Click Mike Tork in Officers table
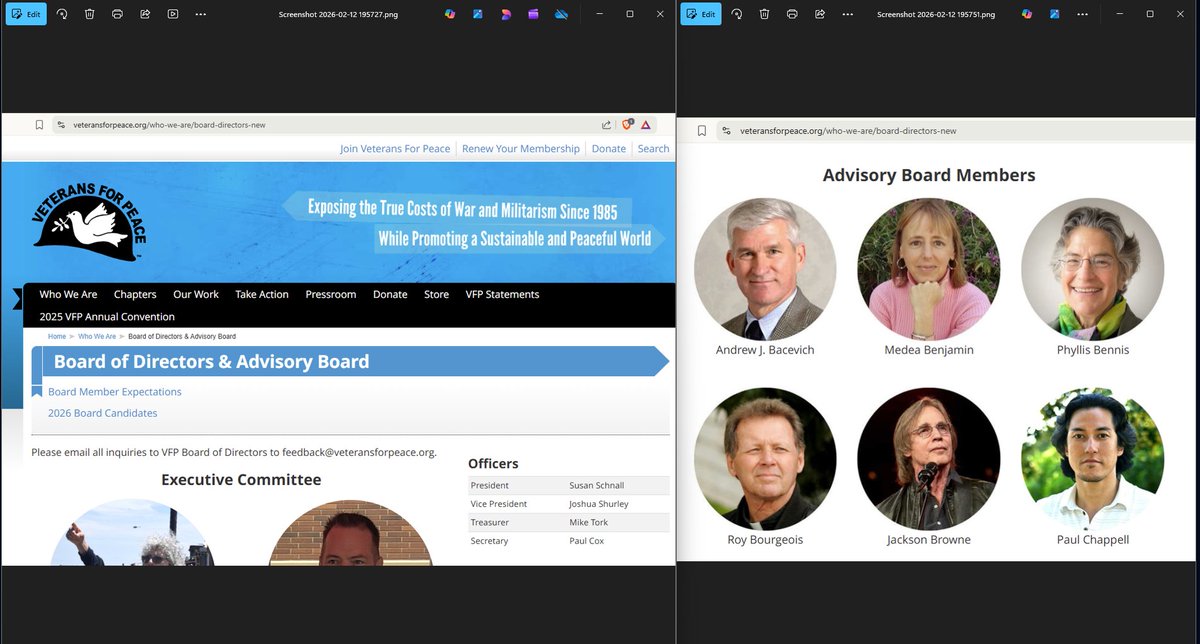Screen dimensions: 1200x644 point(588,522)
